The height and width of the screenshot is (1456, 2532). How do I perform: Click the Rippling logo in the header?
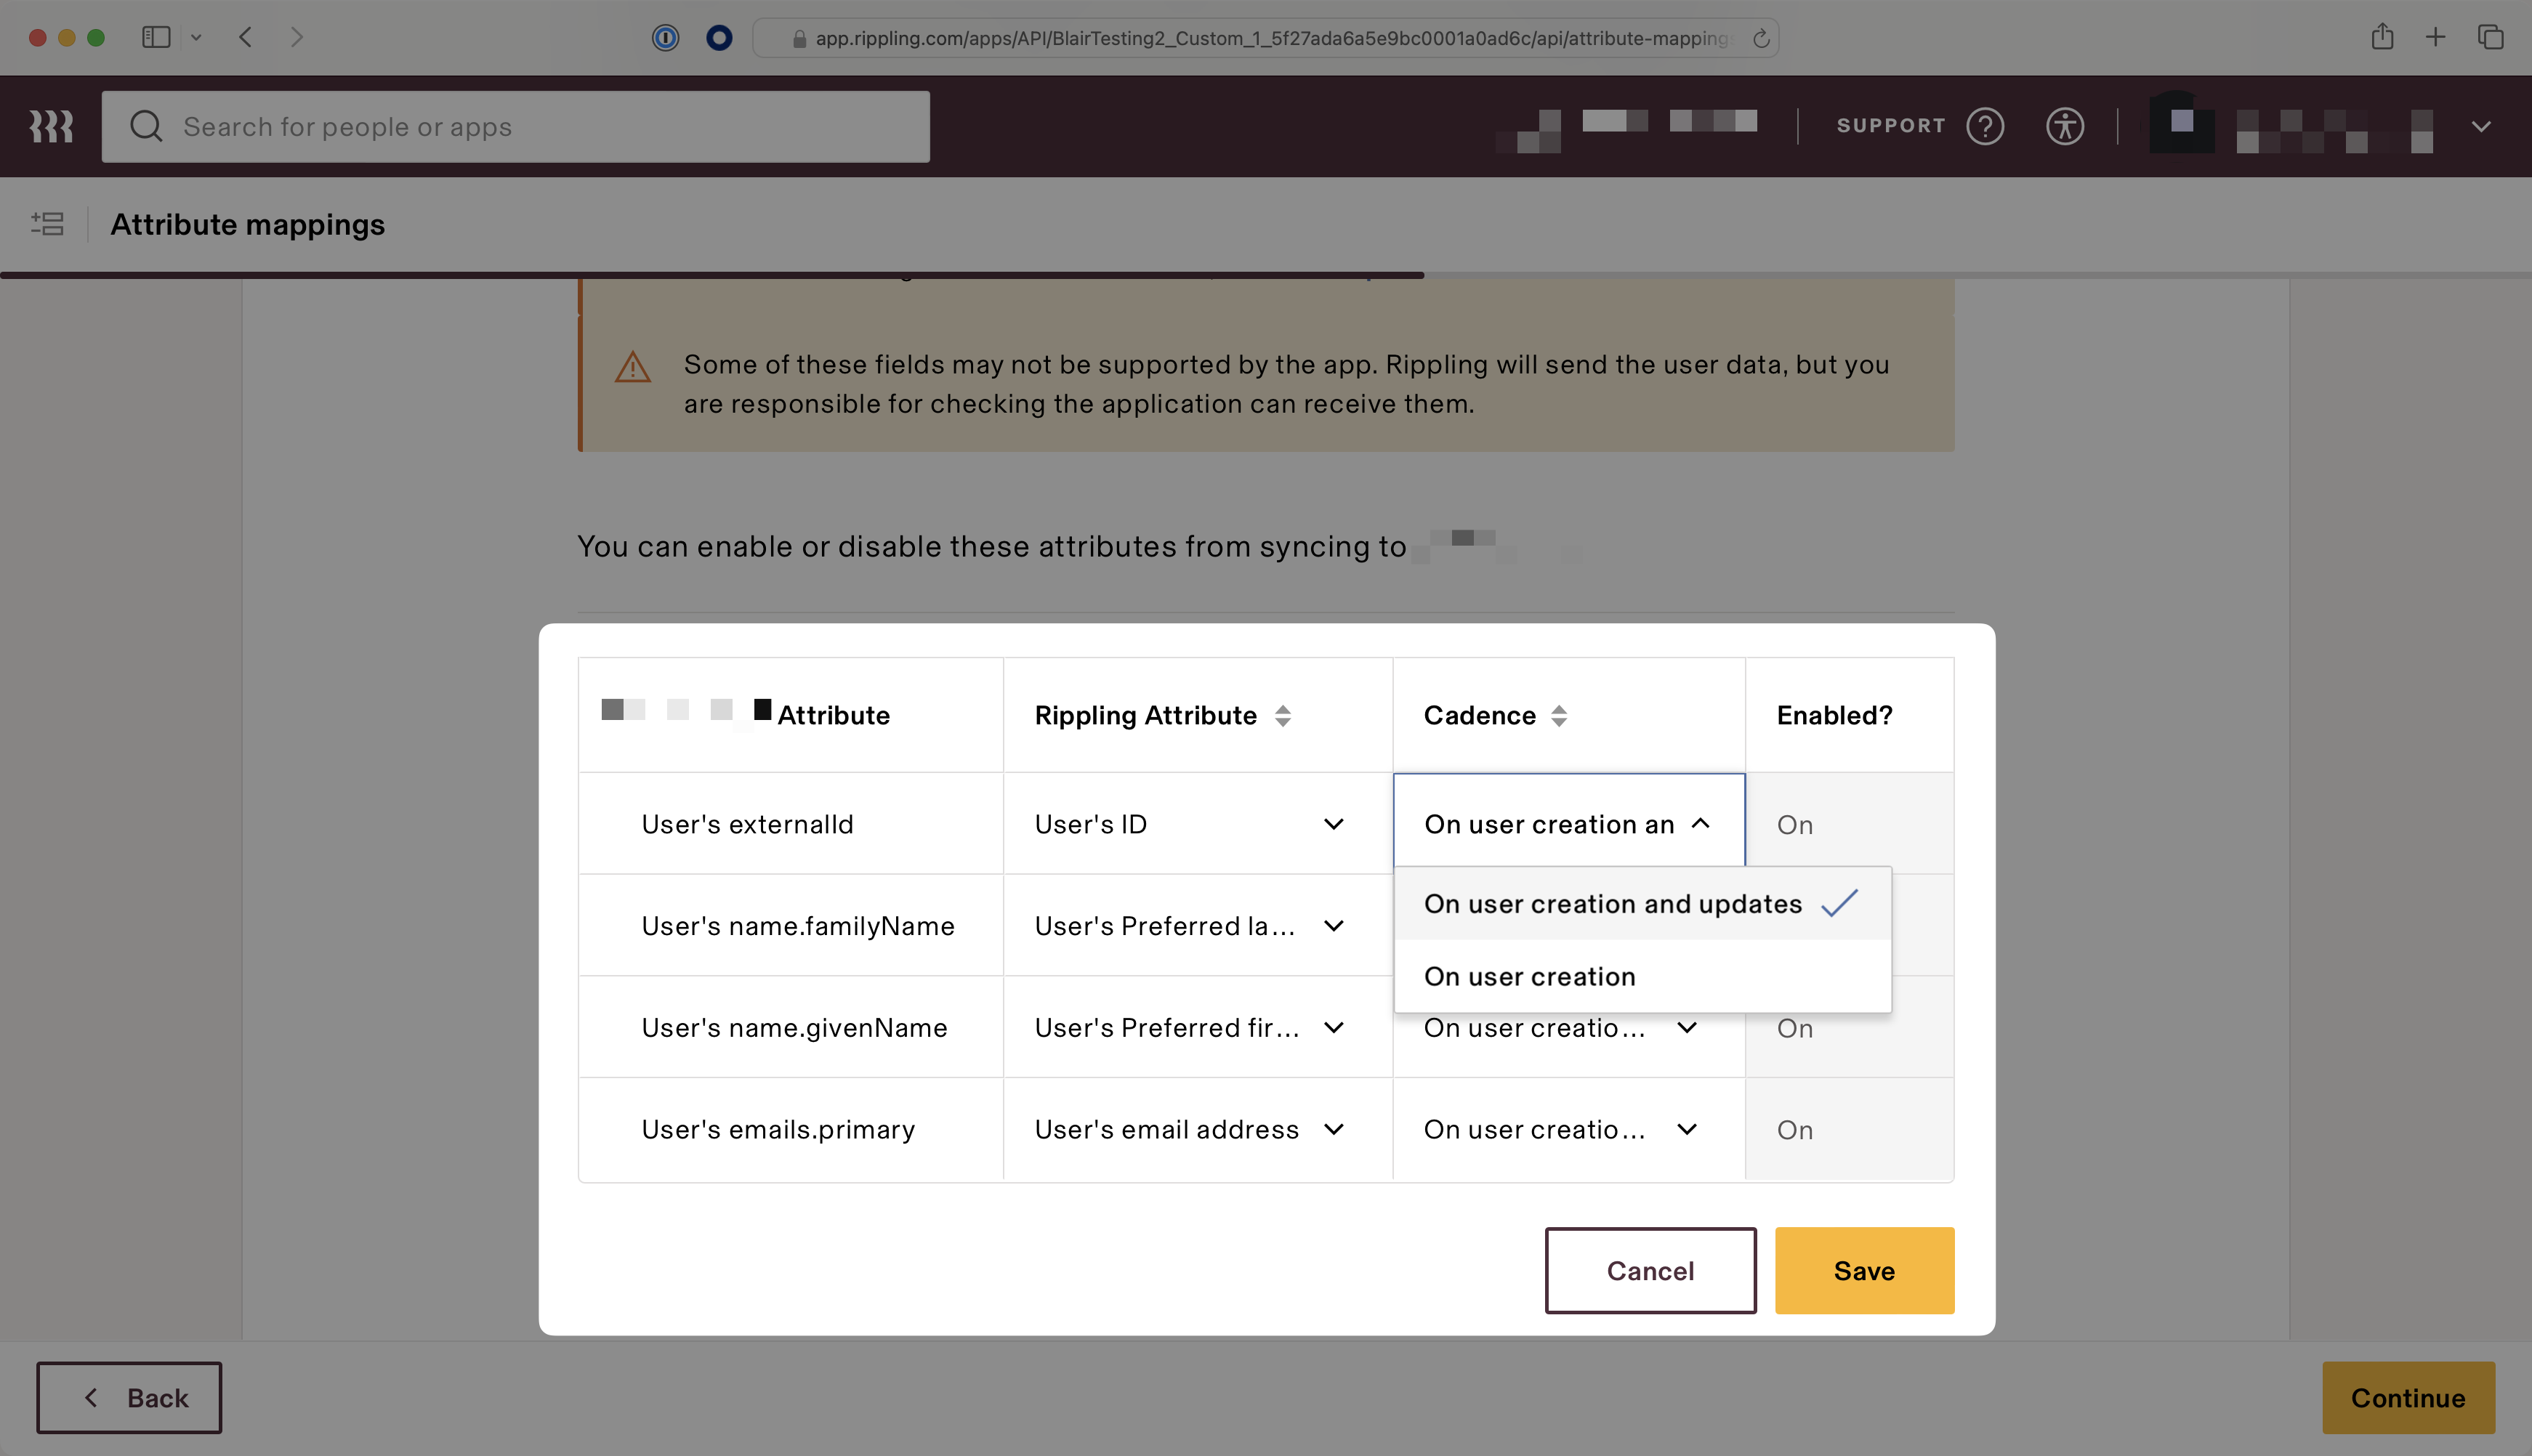click(x=51, y=126)
